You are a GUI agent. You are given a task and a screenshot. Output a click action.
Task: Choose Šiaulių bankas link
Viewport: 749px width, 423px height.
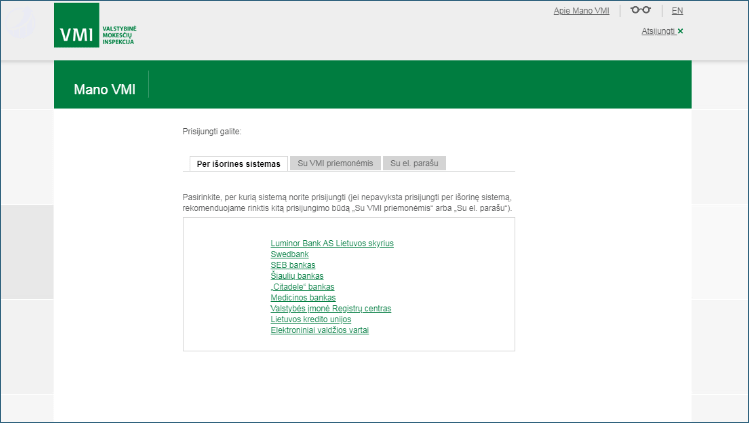[297, 276]
